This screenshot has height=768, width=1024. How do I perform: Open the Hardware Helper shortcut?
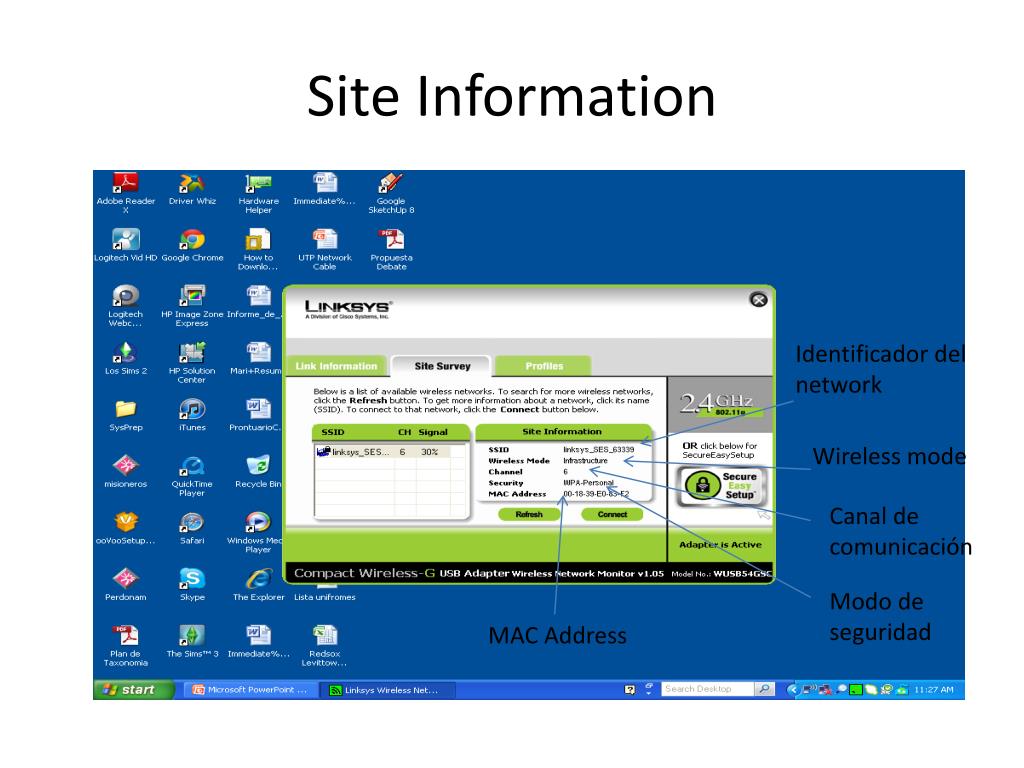point(259,193)
